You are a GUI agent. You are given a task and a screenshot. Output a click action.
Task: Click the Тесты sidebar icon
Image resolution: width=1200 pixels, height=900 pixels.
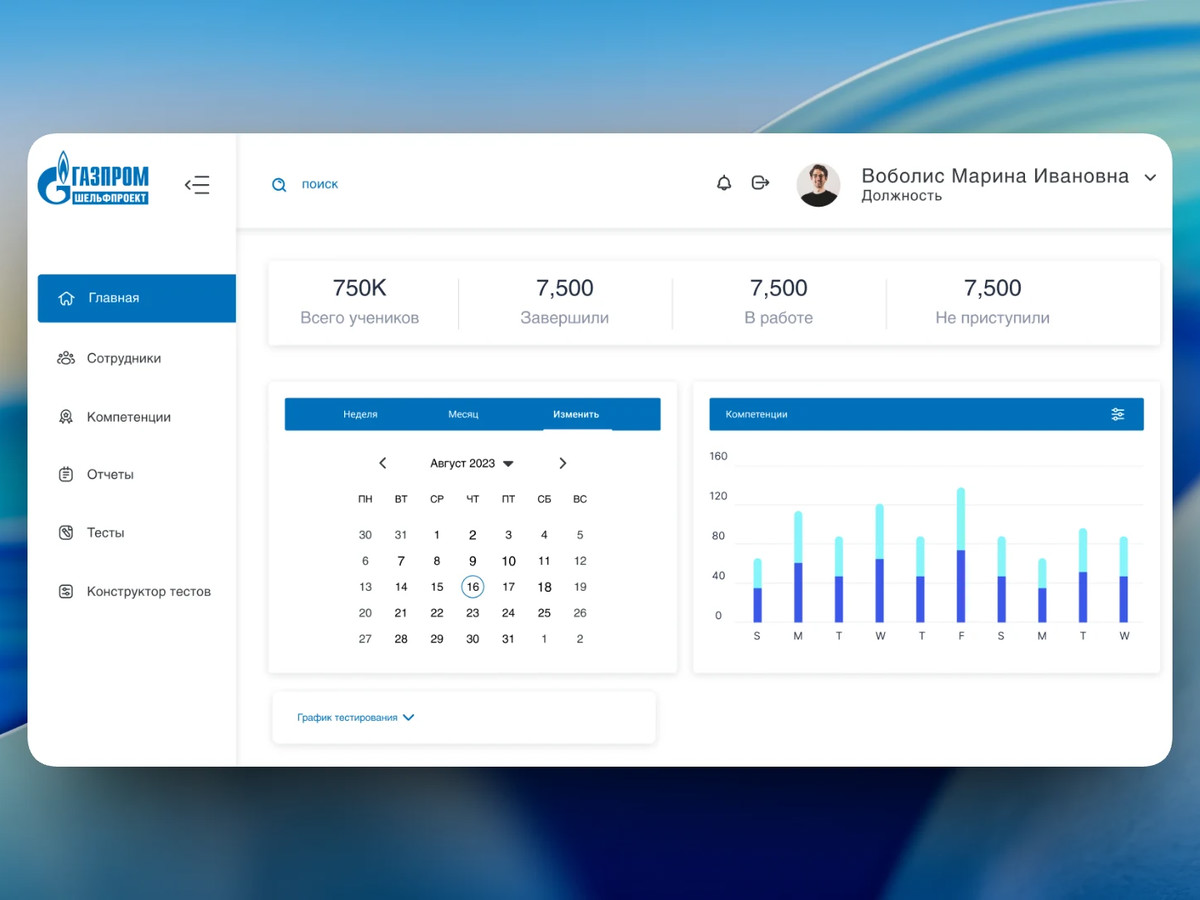pyautogui.click(x=66, y=533)
